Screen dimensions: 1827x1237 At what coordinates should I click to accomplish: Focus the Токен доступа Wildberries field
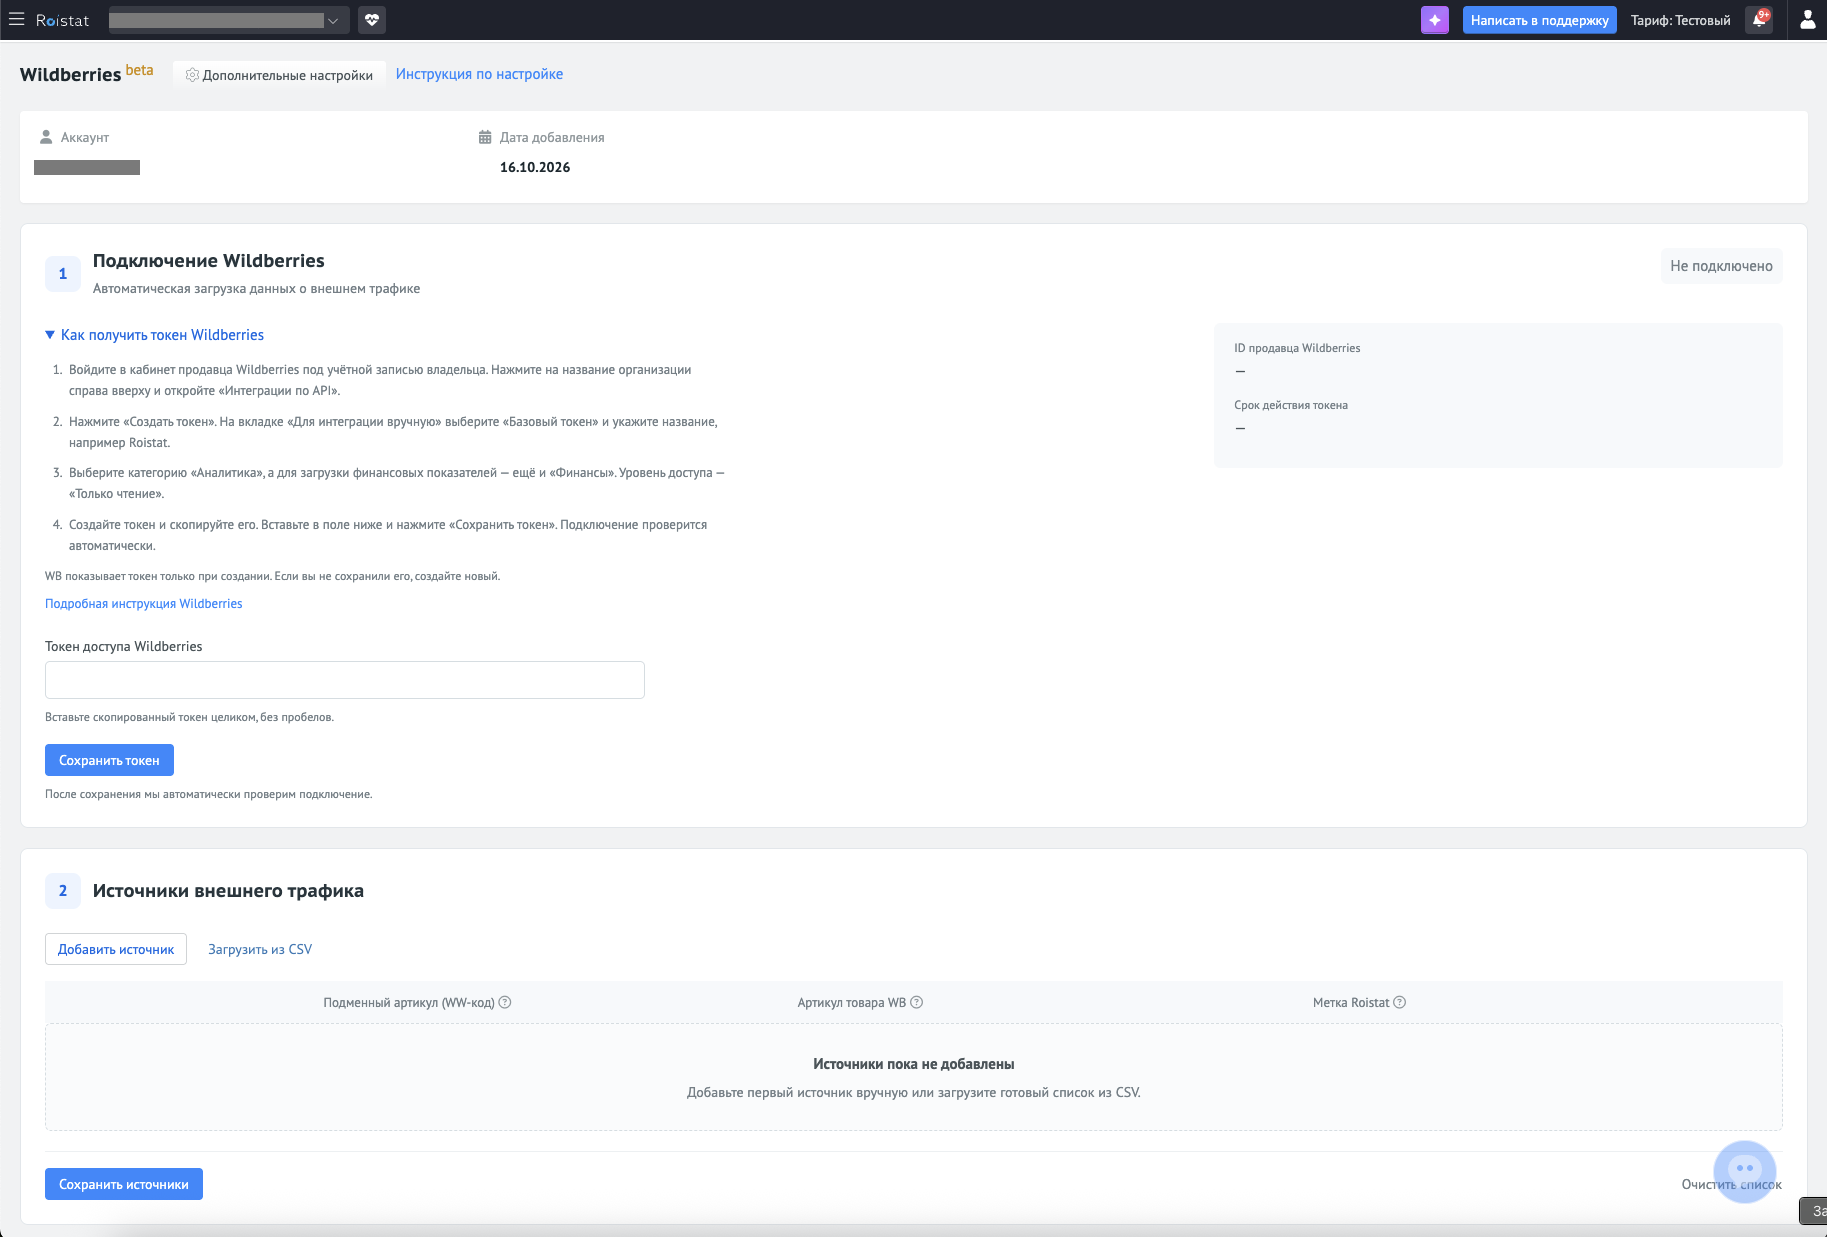(345, 680)
